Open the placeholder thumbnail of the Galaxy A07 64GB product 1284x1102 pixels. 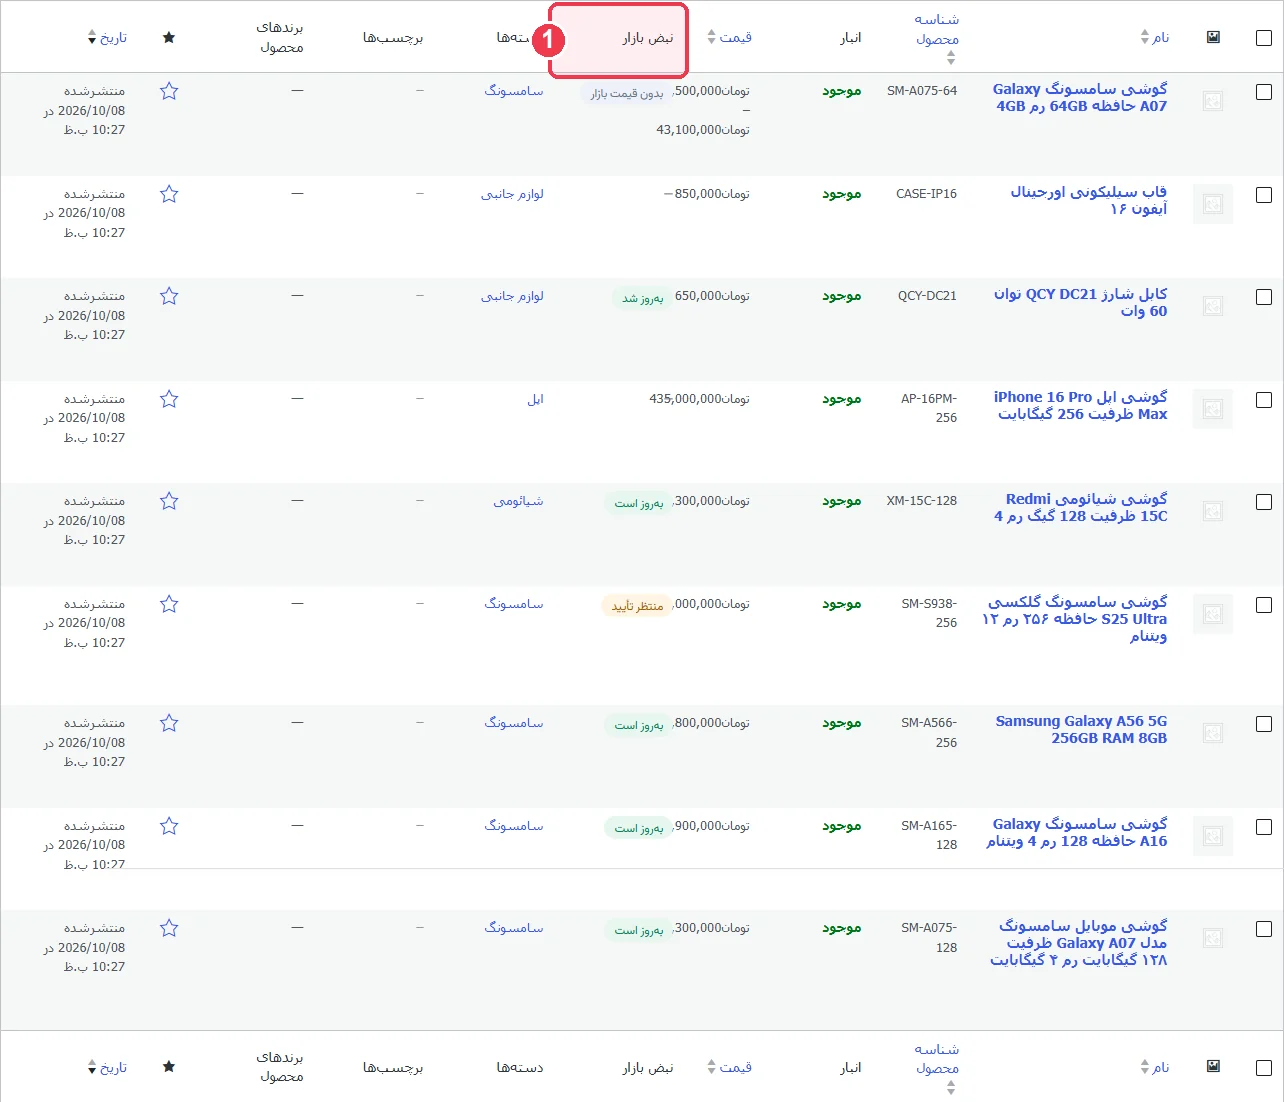tap(1213, 101)
